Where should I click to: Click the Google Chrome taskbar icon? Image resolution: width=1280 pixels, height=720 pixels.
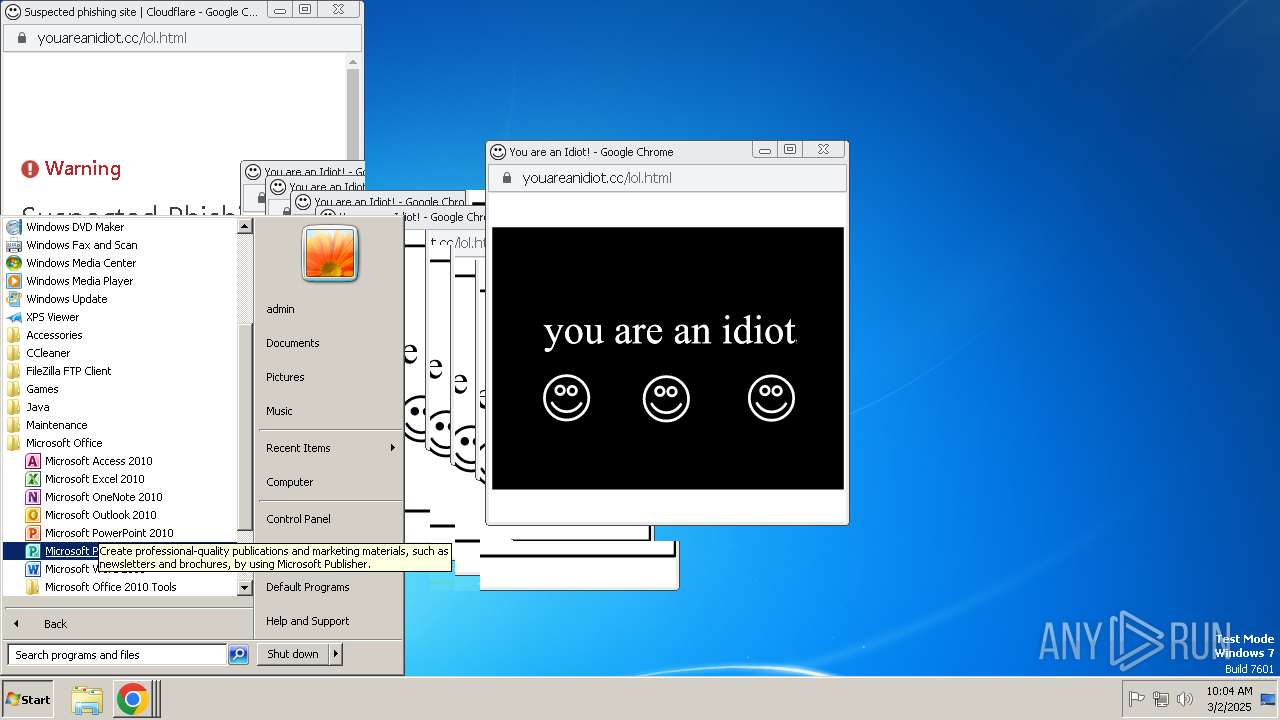point(132,700)
